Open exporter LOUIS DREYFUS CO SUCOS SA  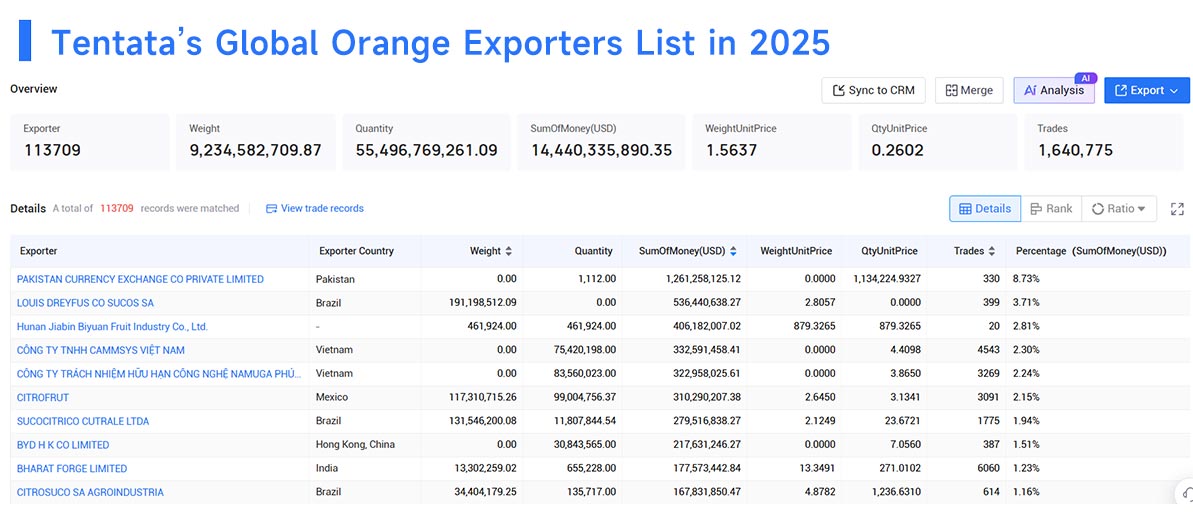tap(85, 303)
